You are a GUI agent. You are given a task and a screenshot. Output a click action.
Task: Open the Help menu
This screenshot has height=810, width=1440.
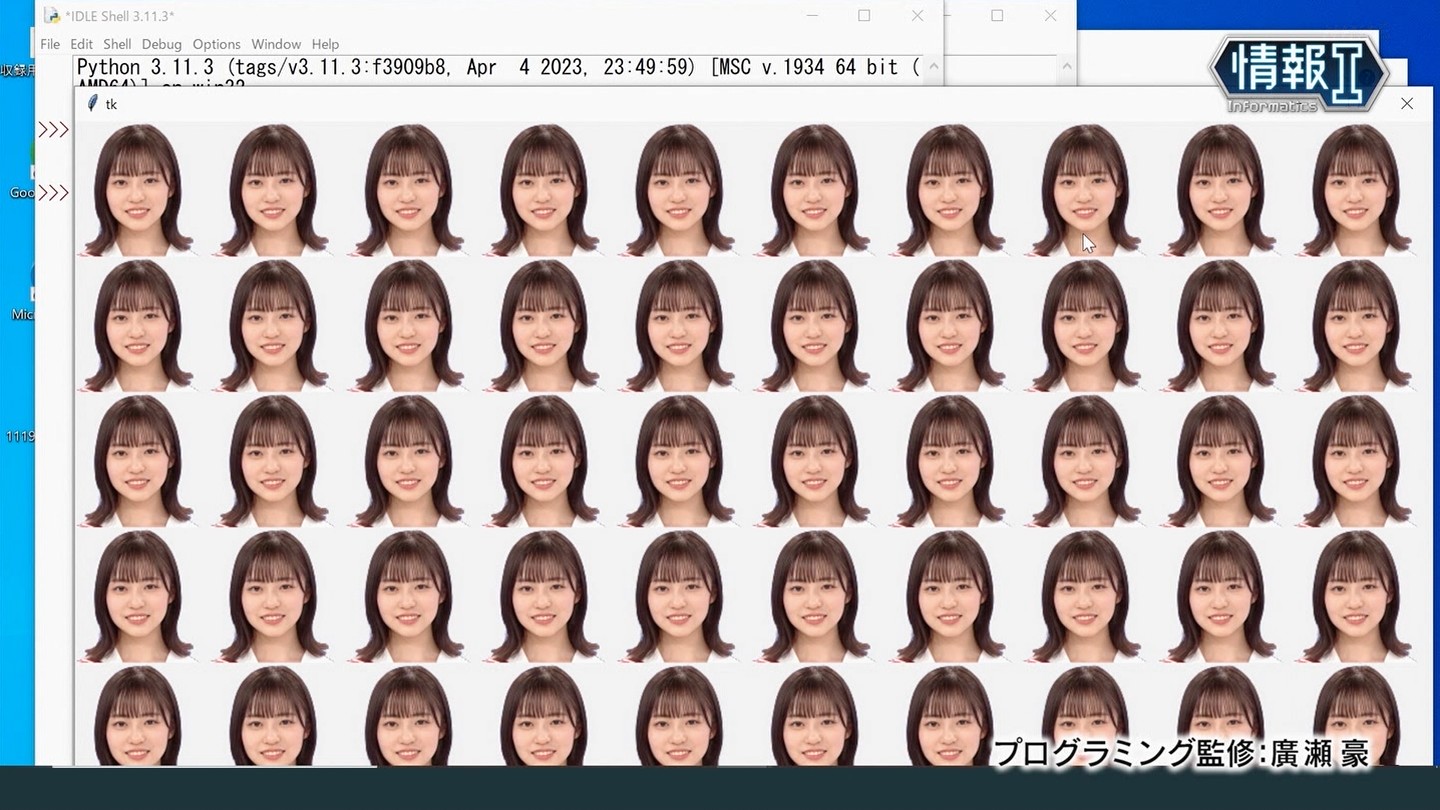tap(325, 44)
